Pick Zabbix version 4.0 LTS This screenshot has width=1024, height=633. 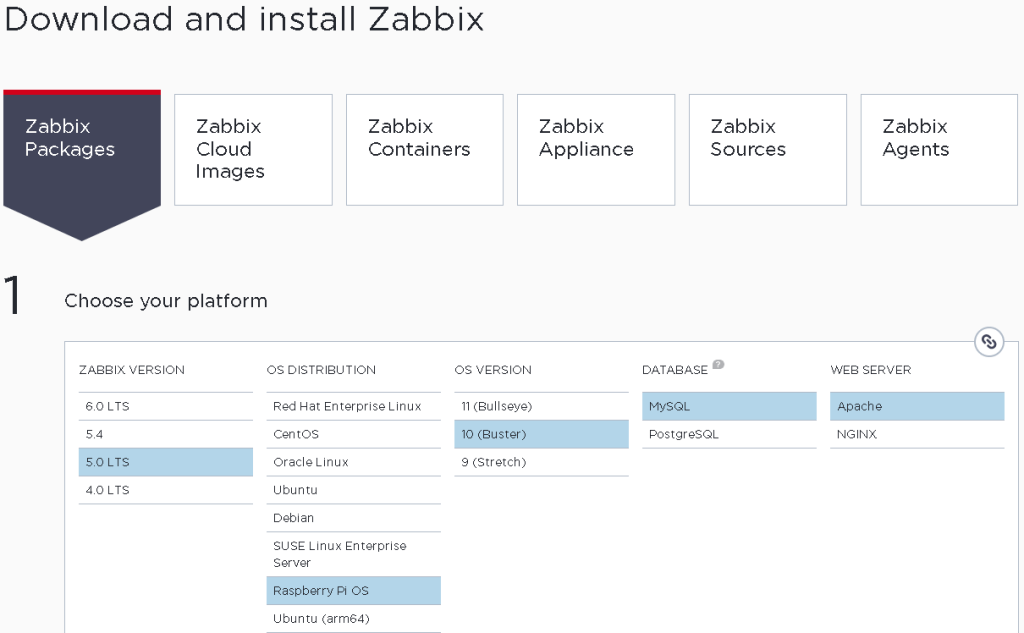point(165,491)
